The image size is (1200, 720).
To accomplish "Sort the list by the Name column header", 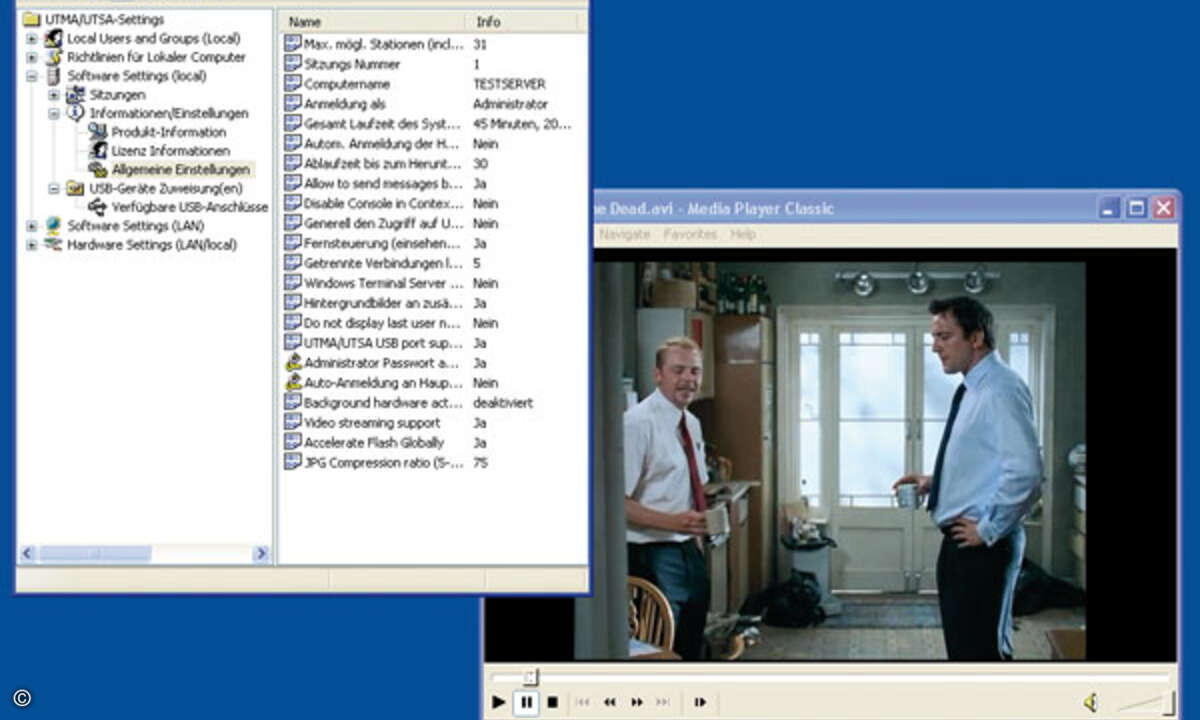I will tap(371, 21).
